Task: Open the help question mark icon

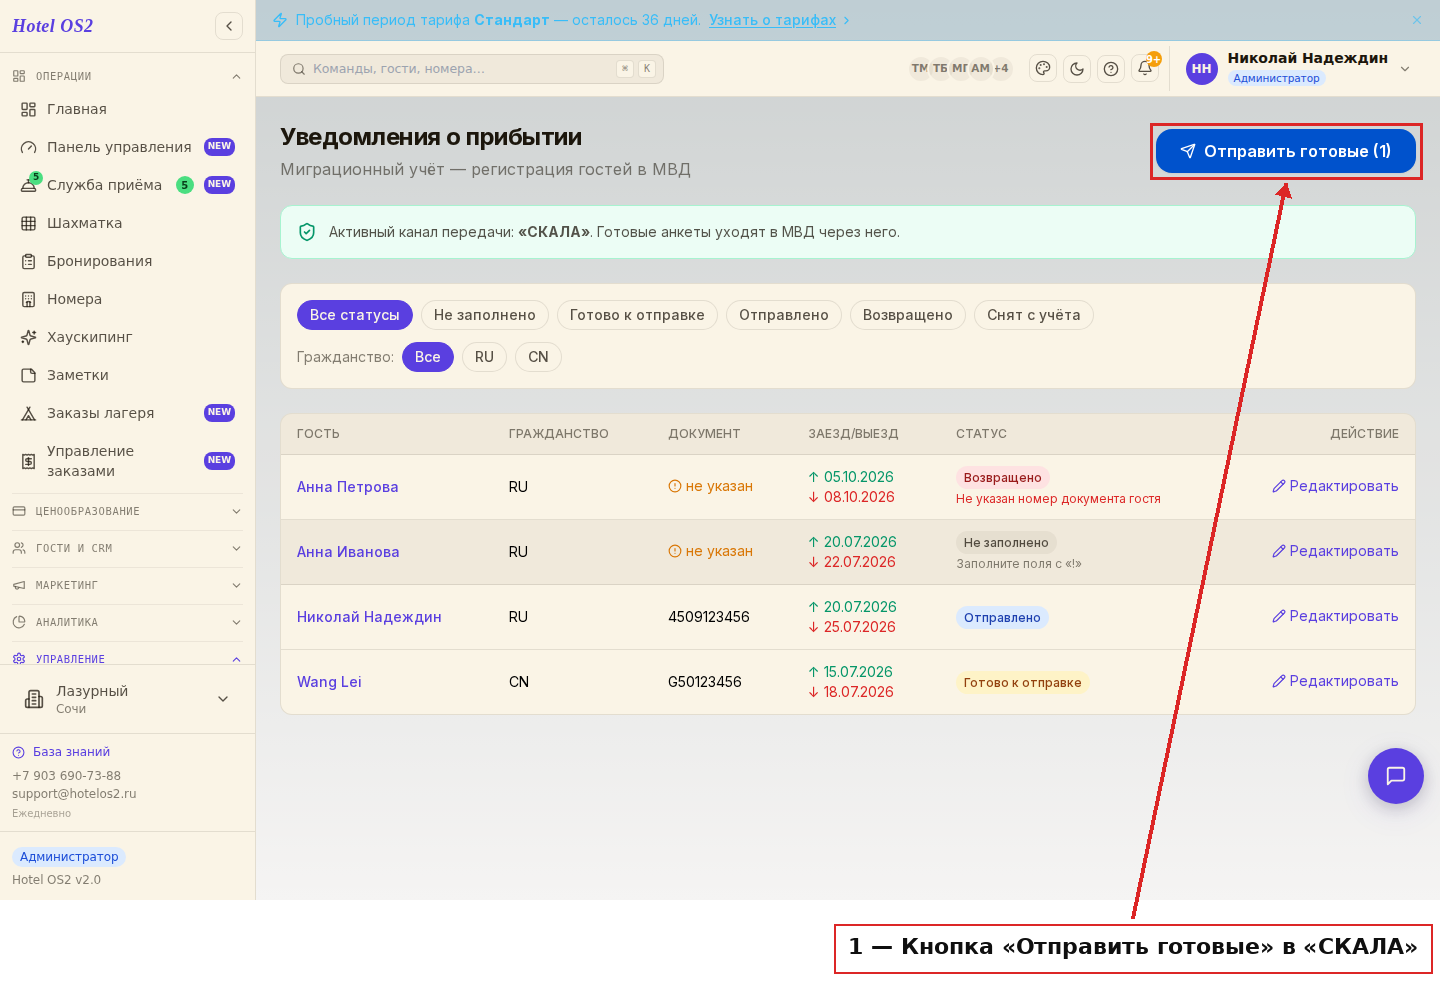Action: tap(1111, 69)
